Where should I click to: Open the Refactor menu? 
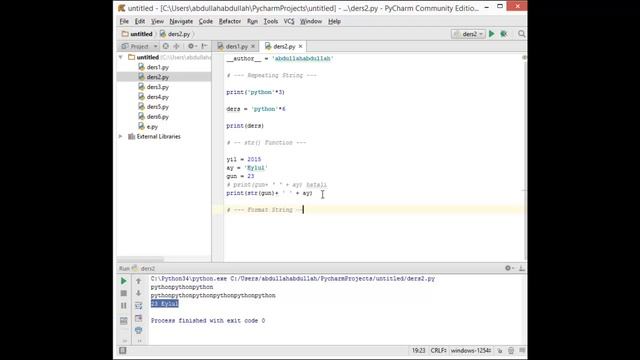[230, 21]
